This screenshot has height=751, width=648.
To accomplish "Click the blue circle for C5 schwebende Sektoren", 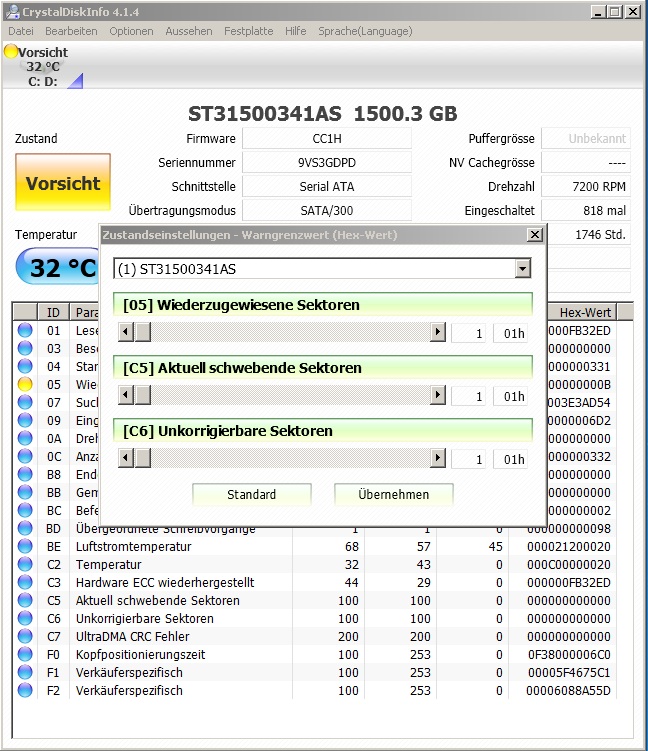I will point(25,600).
